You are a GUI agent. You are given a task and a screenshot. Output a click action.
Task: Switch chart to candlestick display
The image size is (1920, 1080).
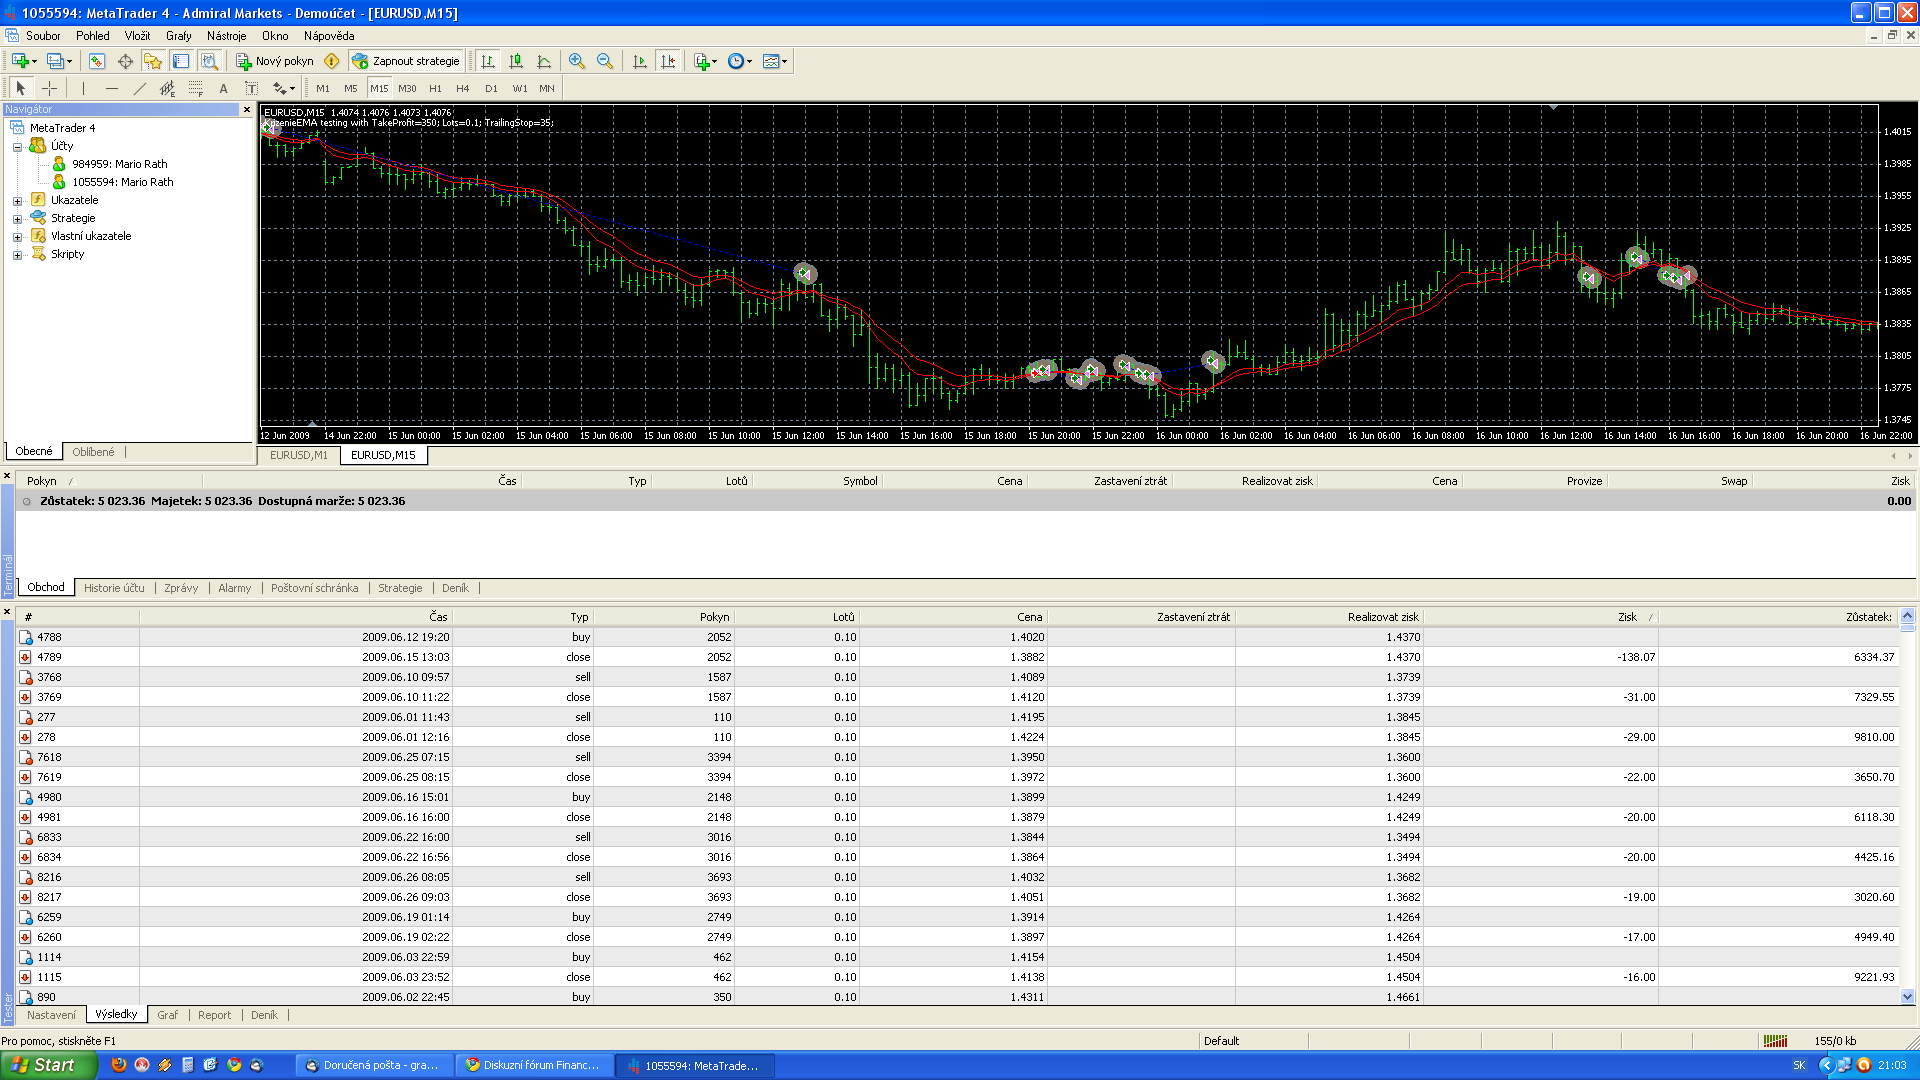point(516,61)
